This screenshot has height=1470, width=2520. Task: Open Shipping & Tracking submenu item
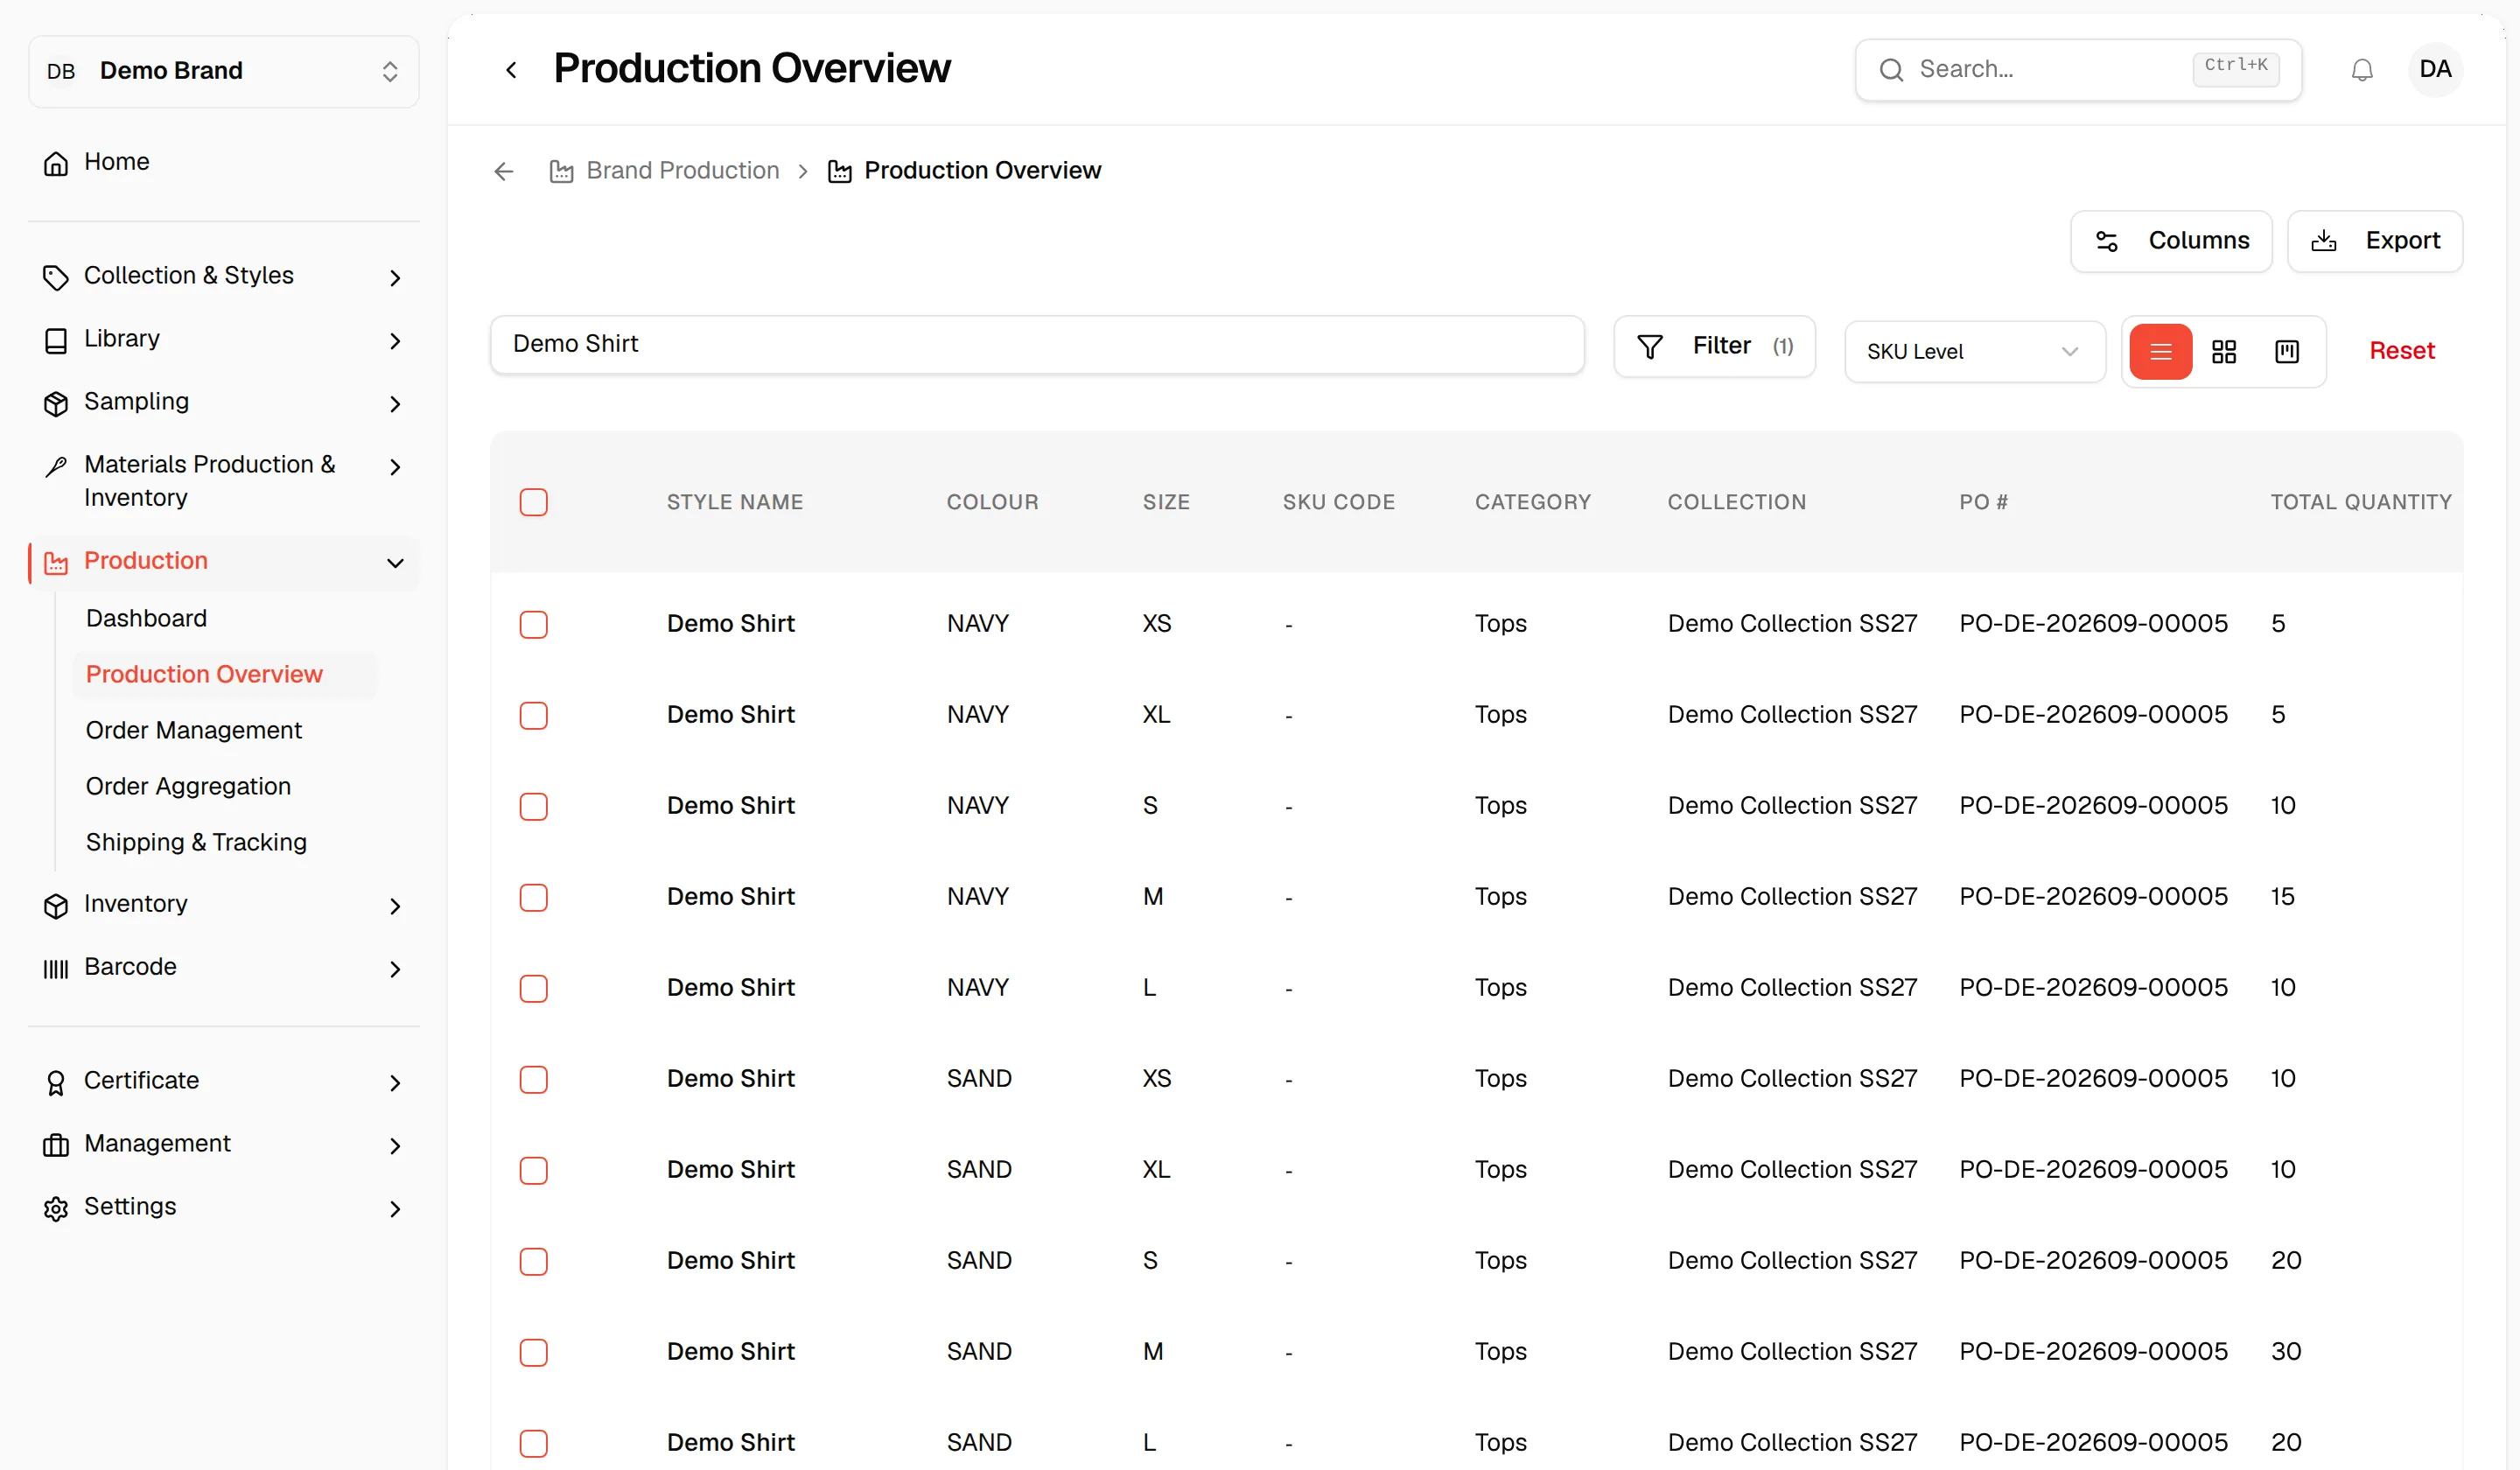[196, 842]
